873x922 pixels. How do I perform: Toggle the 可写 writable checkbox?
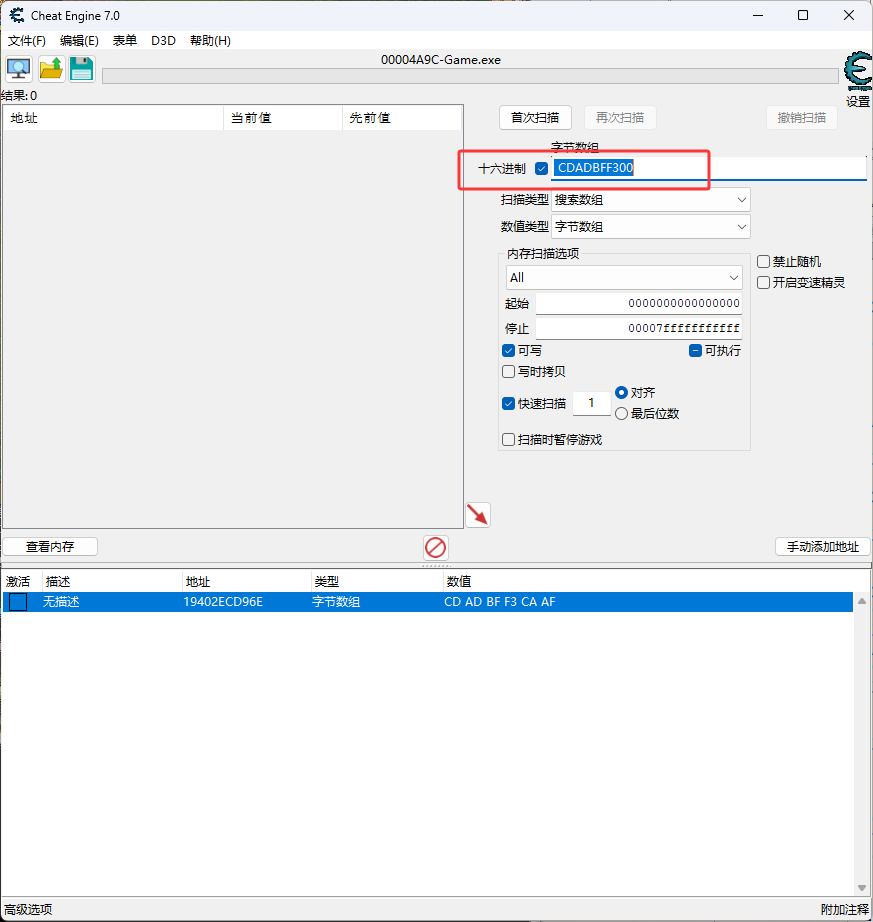click(509, 351)
